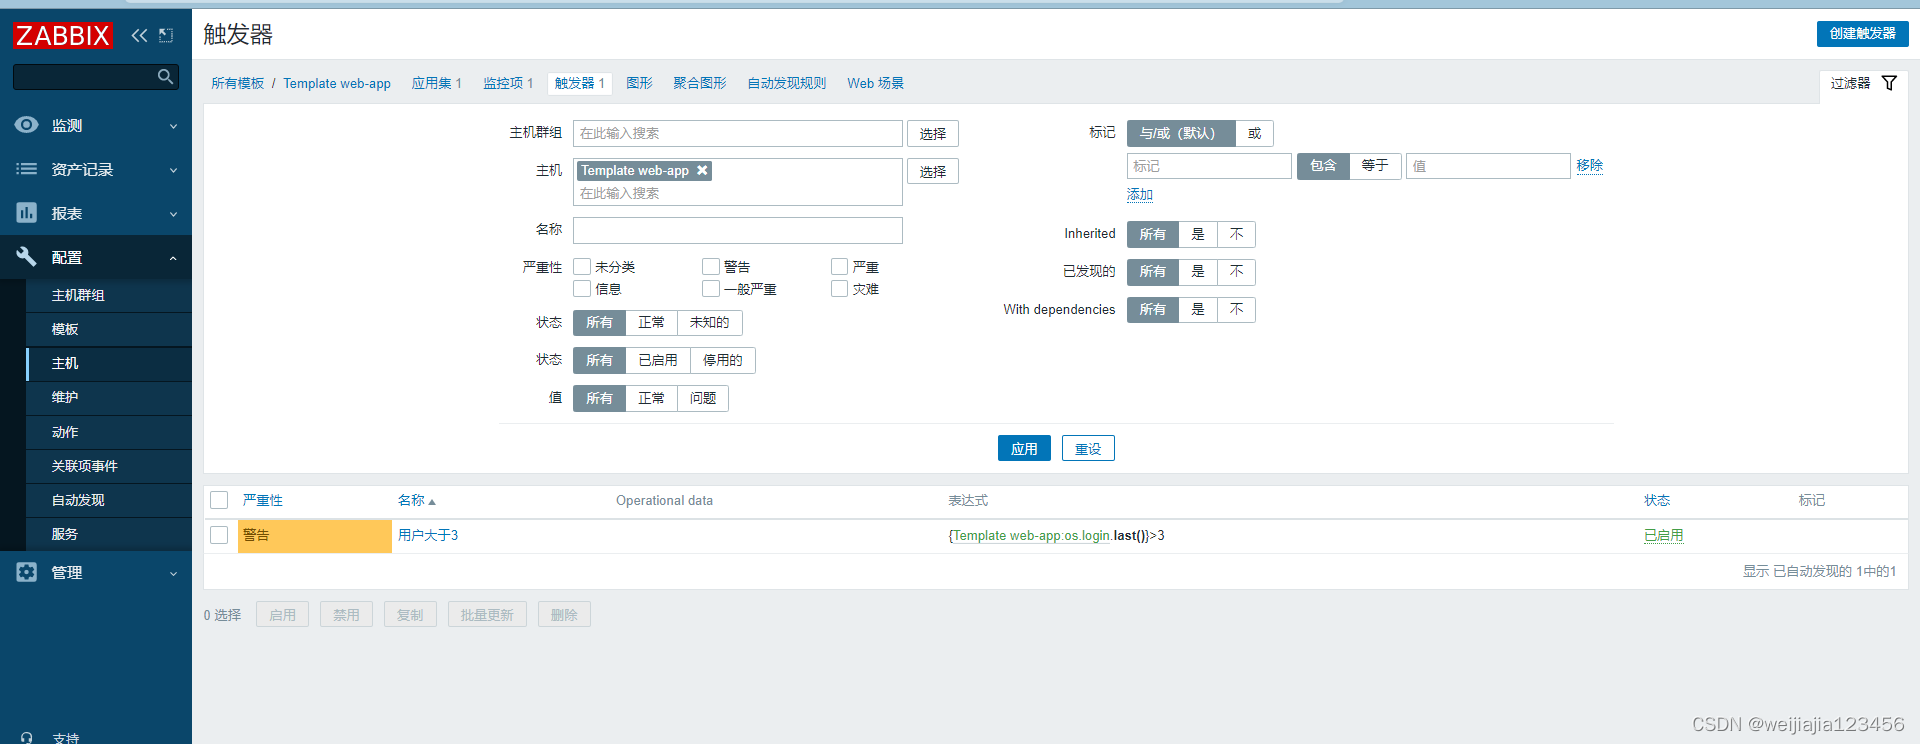Click the 应用 filter button
Screen dimensions: 1920x744
(1023, 449)
